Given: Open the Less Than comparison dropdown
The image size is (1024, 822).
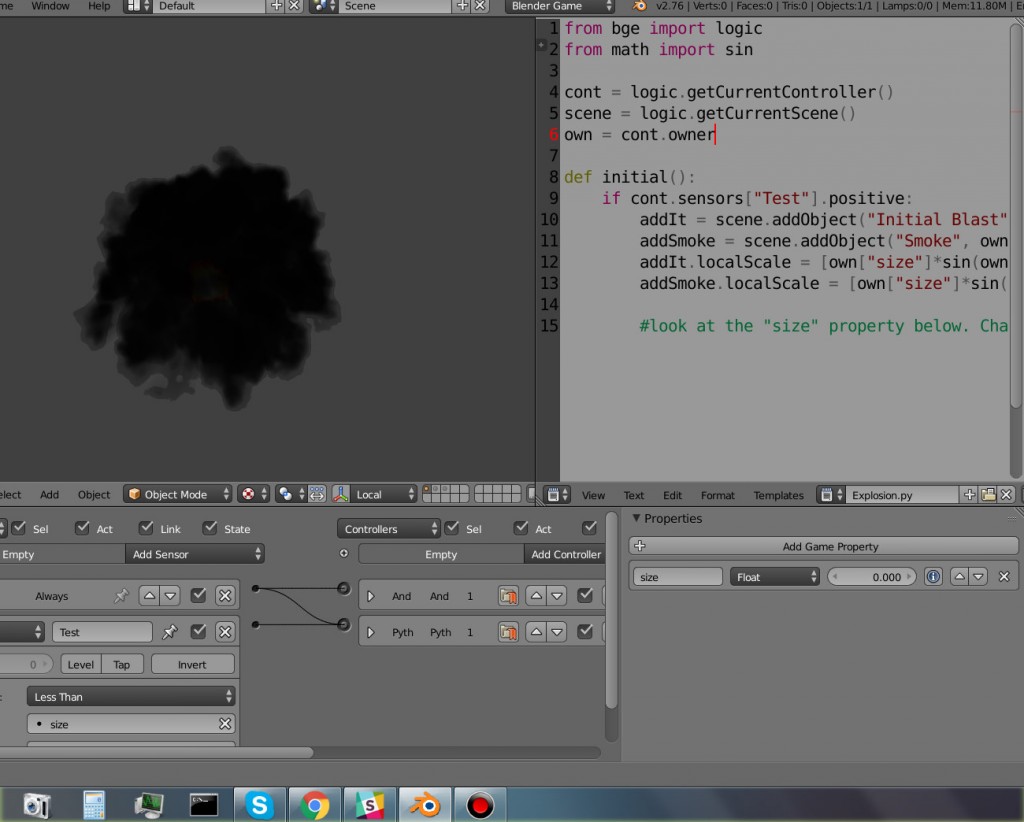Looking at the screenshot, I should point(130,696).
